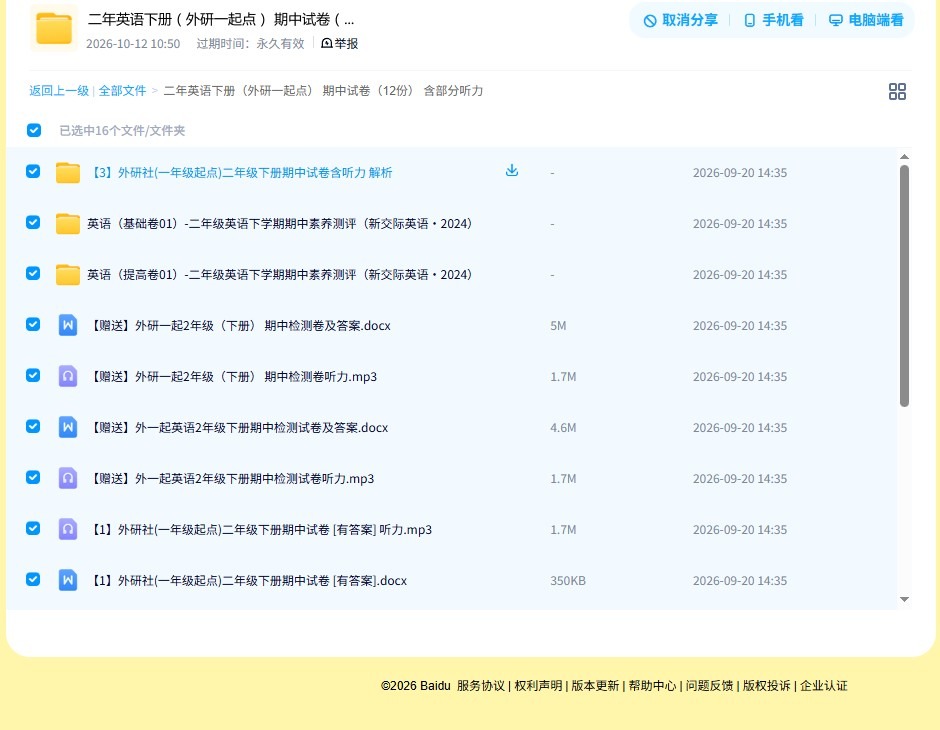Viewport: 940px width, 730px height.
Task: Uncheck 外研一起2年级 期中检测卷听力.mp3 checkbox
Action: coord(34,375)
